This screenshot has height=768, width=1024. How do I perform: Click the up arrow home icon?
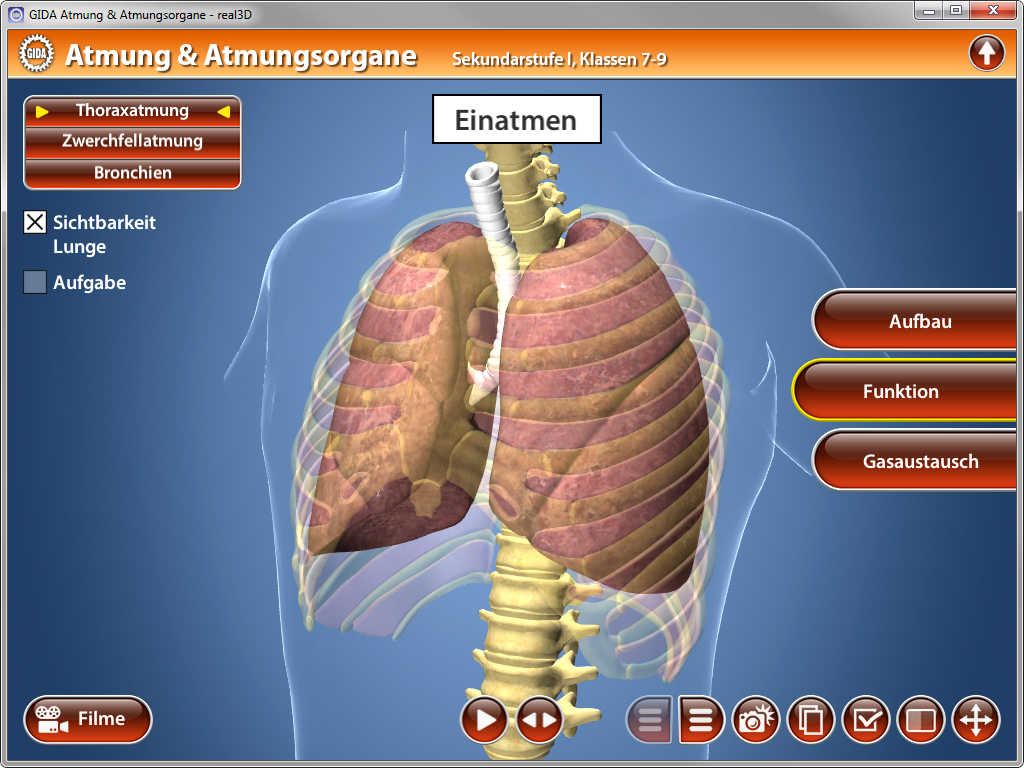(986, 53)
